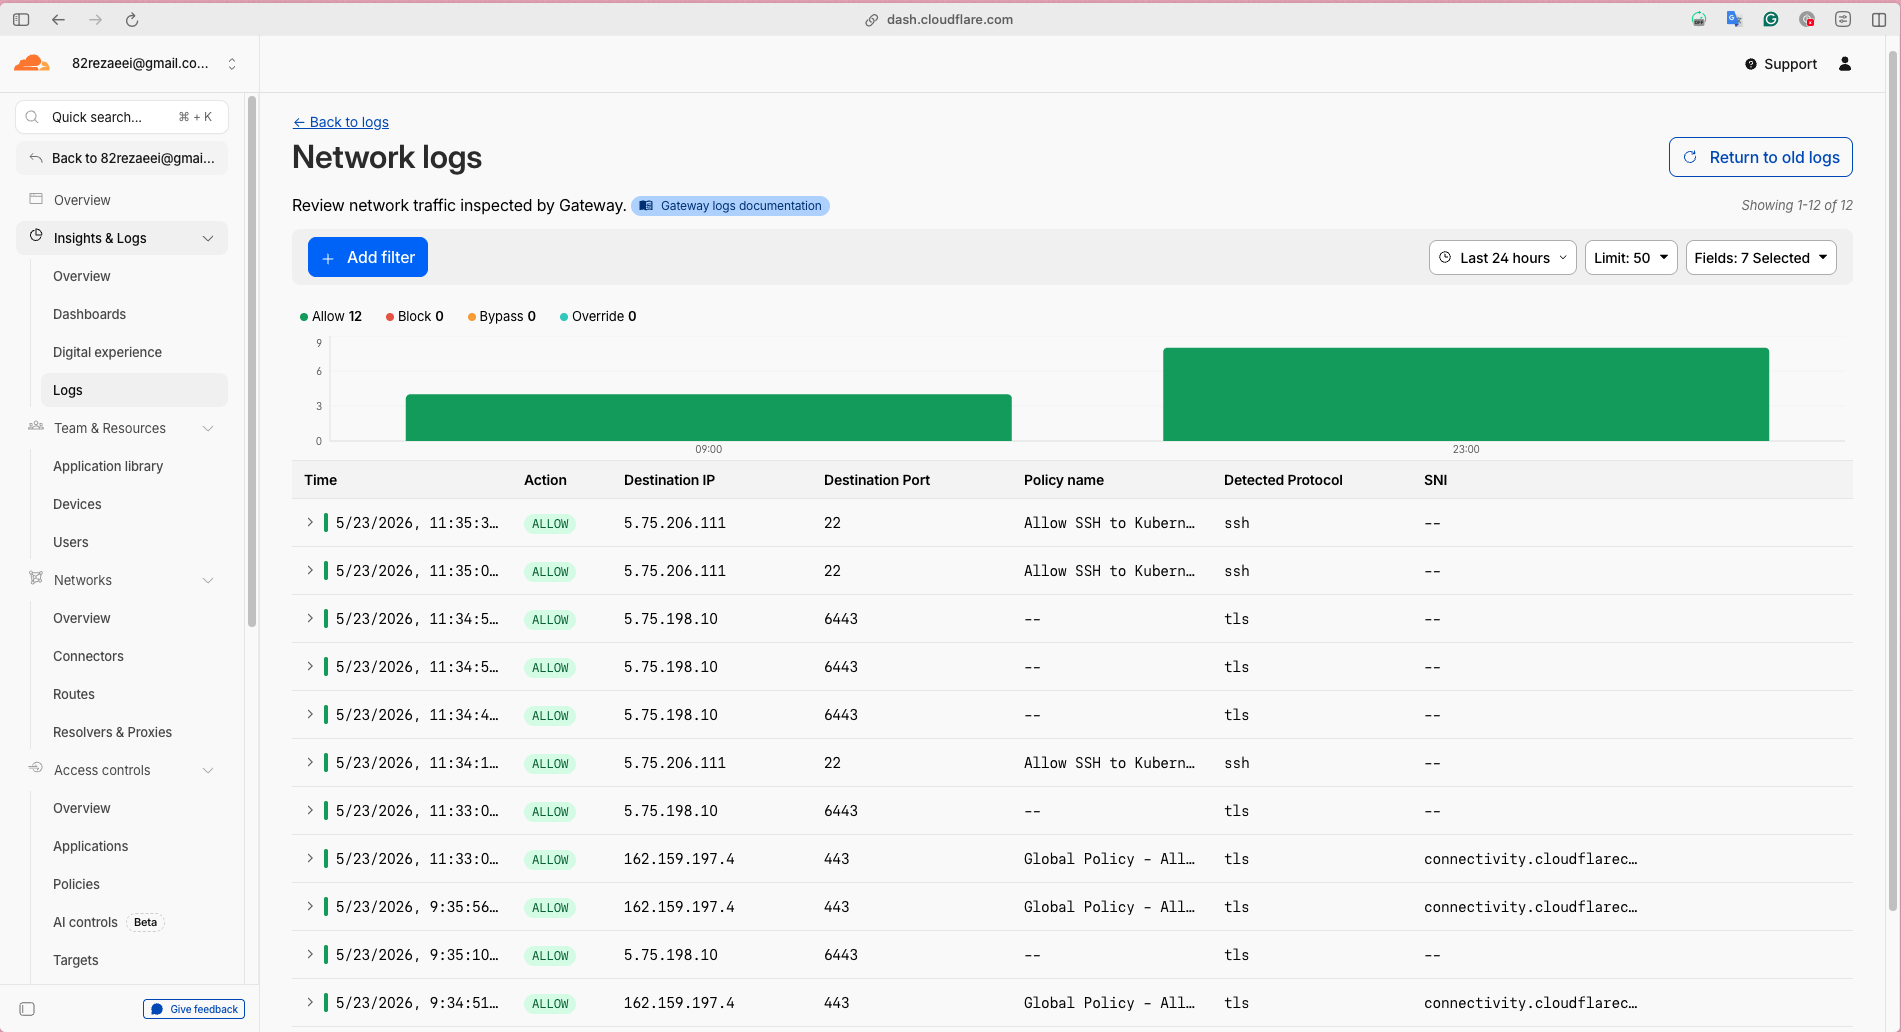This screenshot has width=1901, height=1032.
Task: Click the plus icon on Add filter
Action: tap(328, 258)
